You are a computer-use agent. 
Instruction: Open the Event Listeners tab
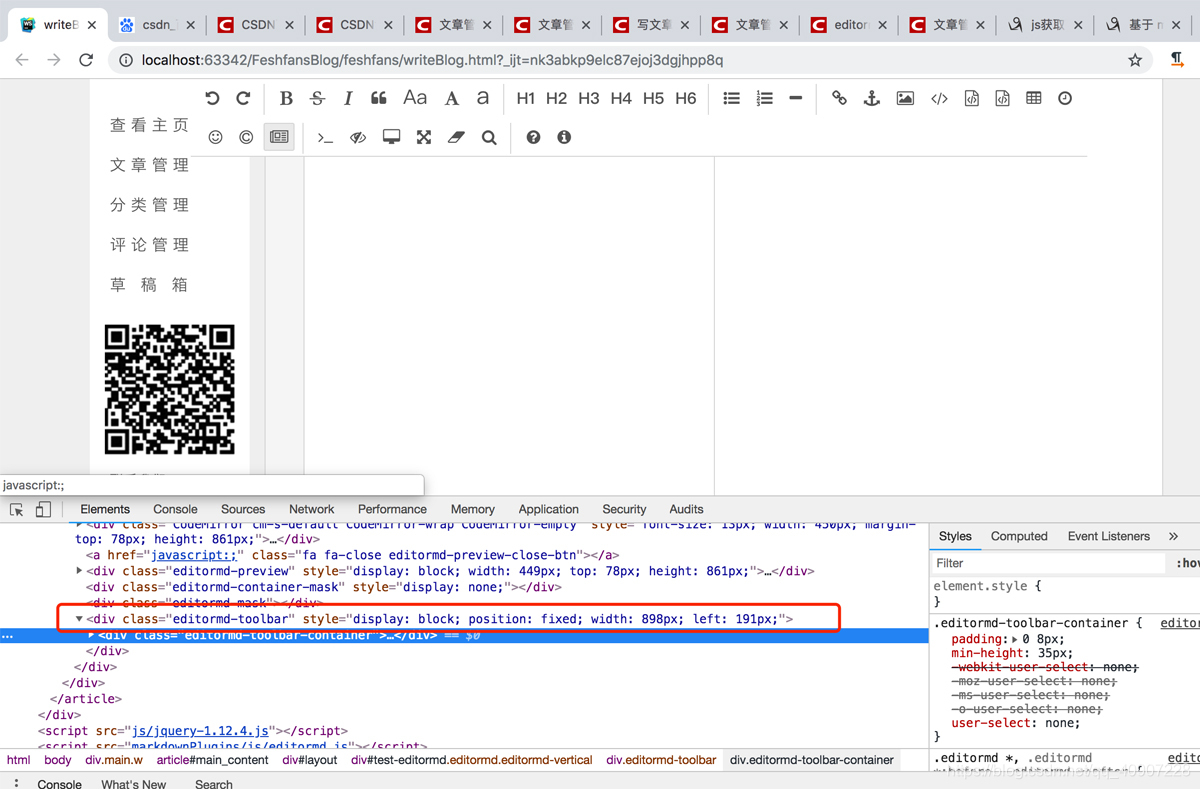(1109, 536)
